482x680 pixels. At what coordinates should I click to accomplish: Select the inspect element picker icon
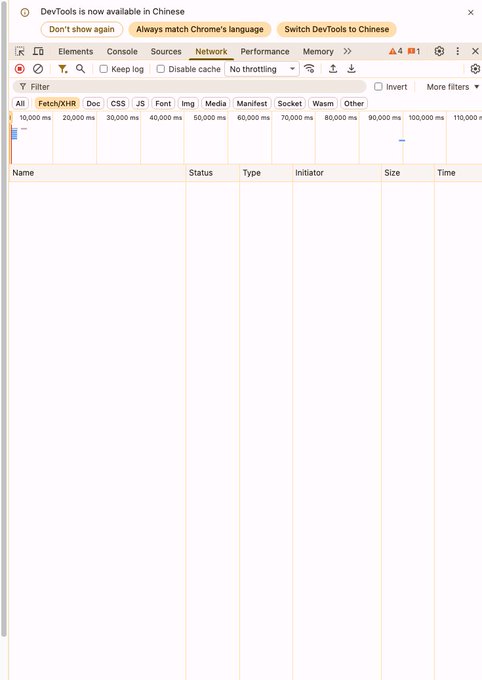click(x=20, y=51)
